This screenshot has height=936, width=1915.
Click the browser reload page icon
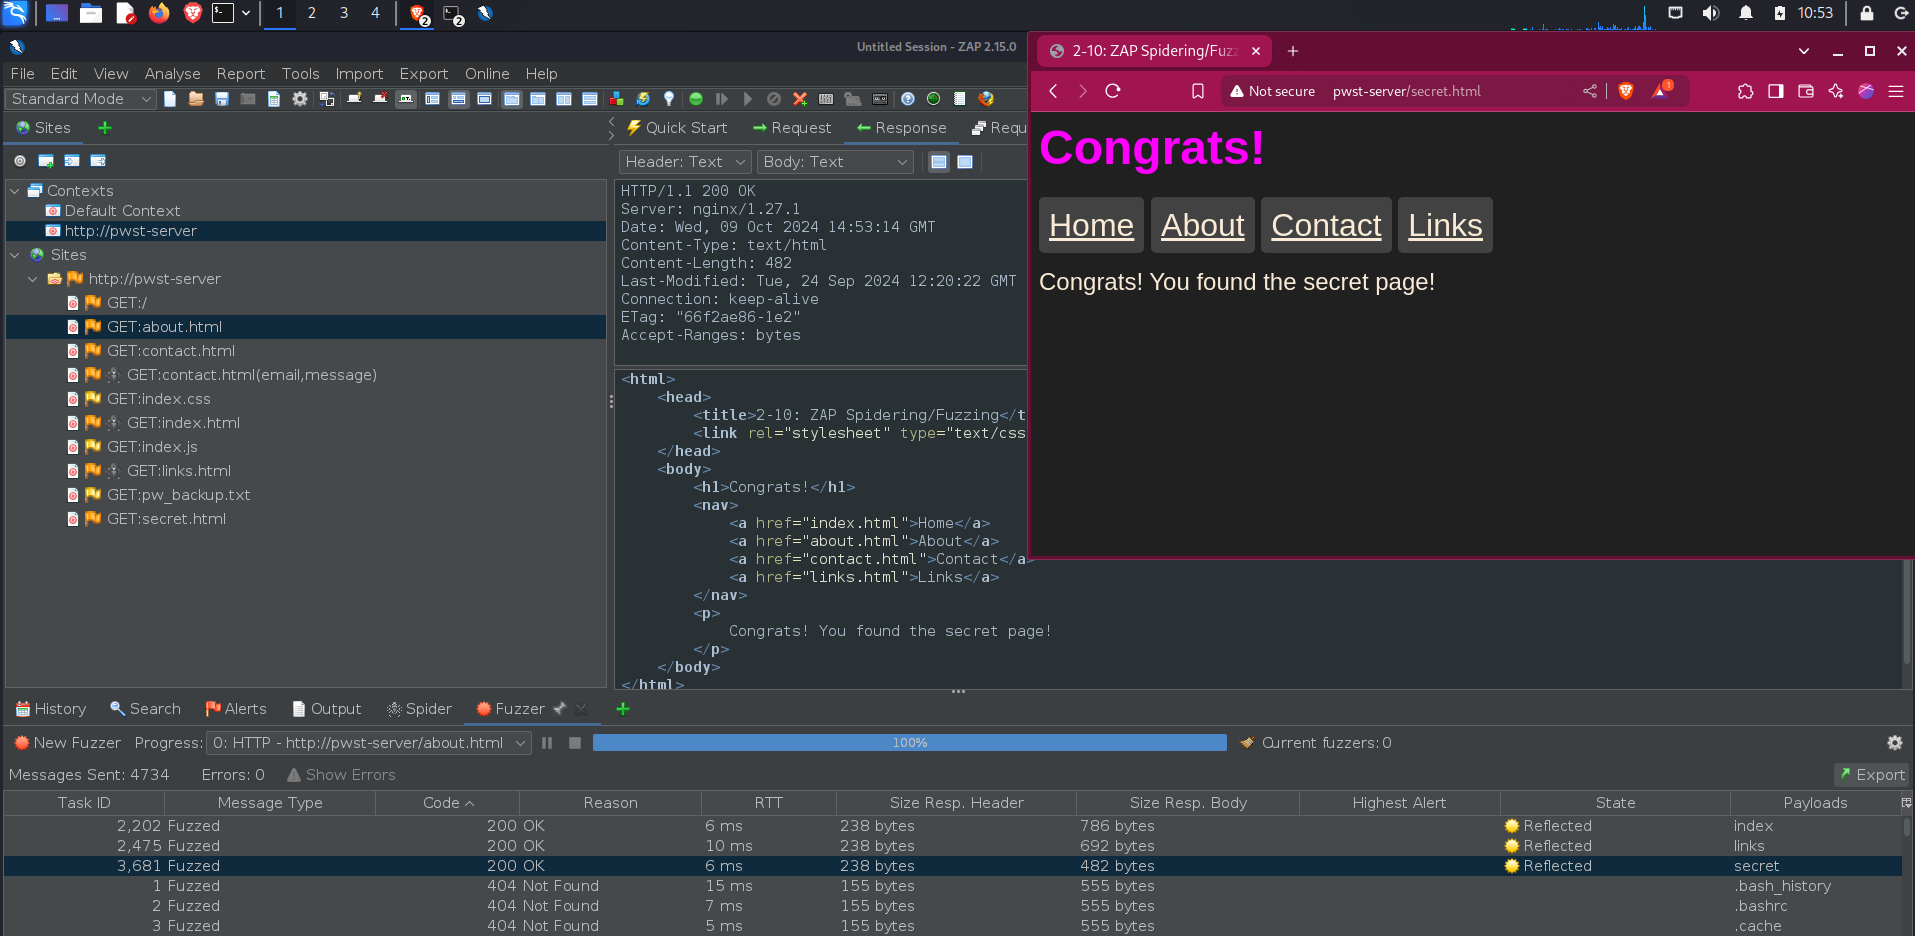(1113, 91)
